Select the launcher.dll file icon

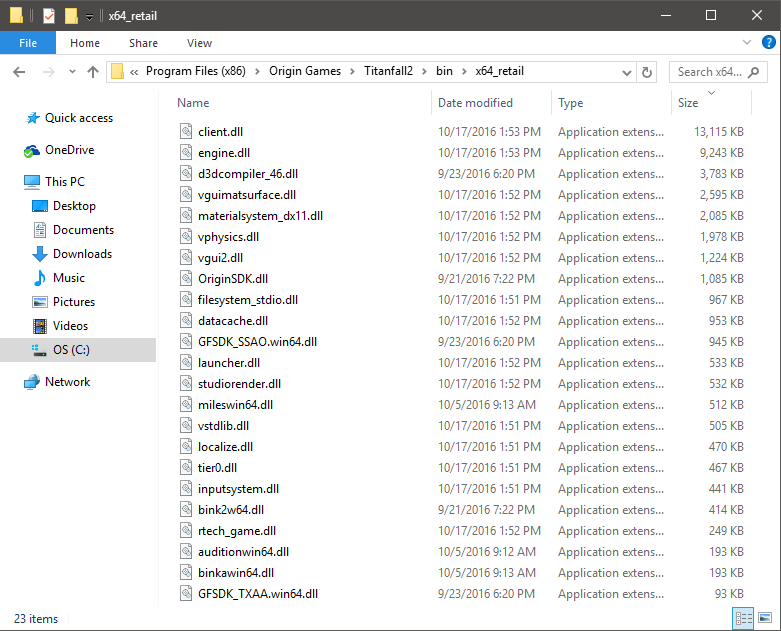point(186,363)
